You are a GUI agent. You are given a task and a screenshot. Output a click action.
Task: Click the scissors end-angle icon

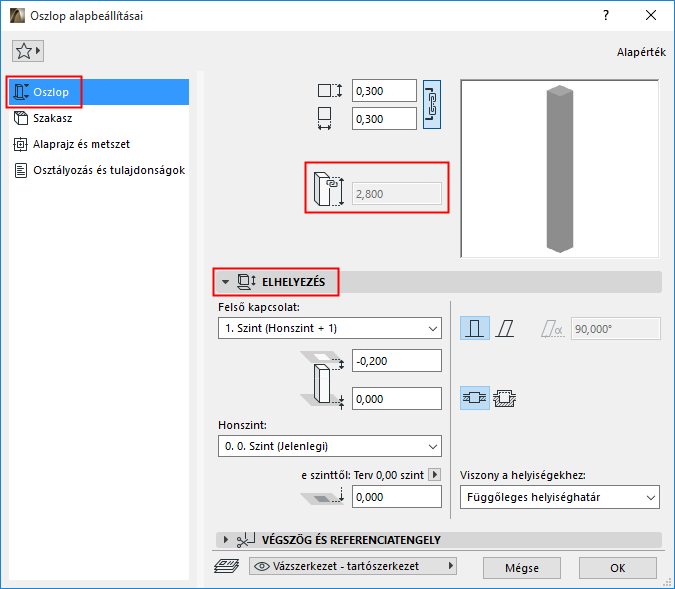(x=246, y=539)
